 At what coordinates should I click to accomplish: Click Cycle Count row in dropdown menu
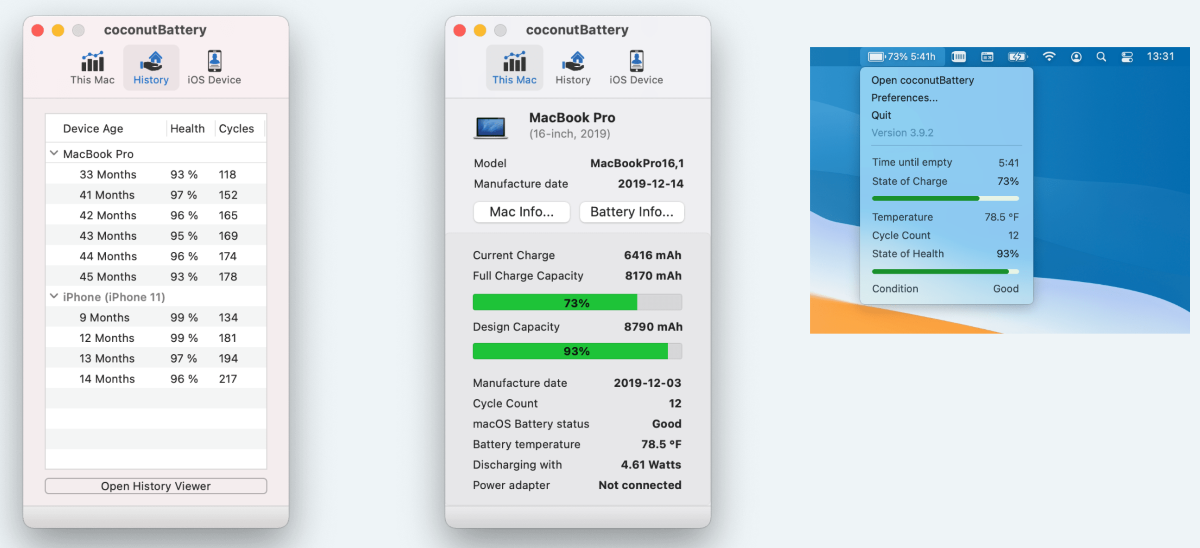[945, 236]
